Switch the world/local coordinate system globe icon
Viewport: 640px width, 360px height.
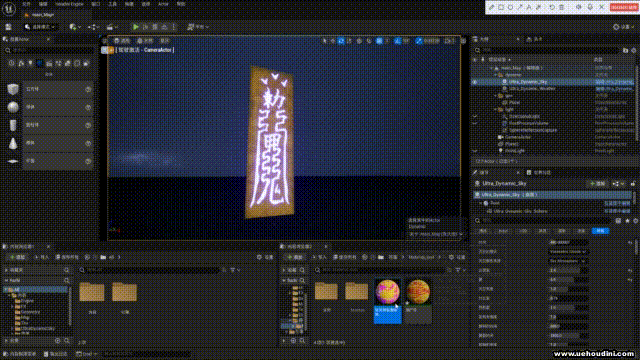tap(359, 41)
